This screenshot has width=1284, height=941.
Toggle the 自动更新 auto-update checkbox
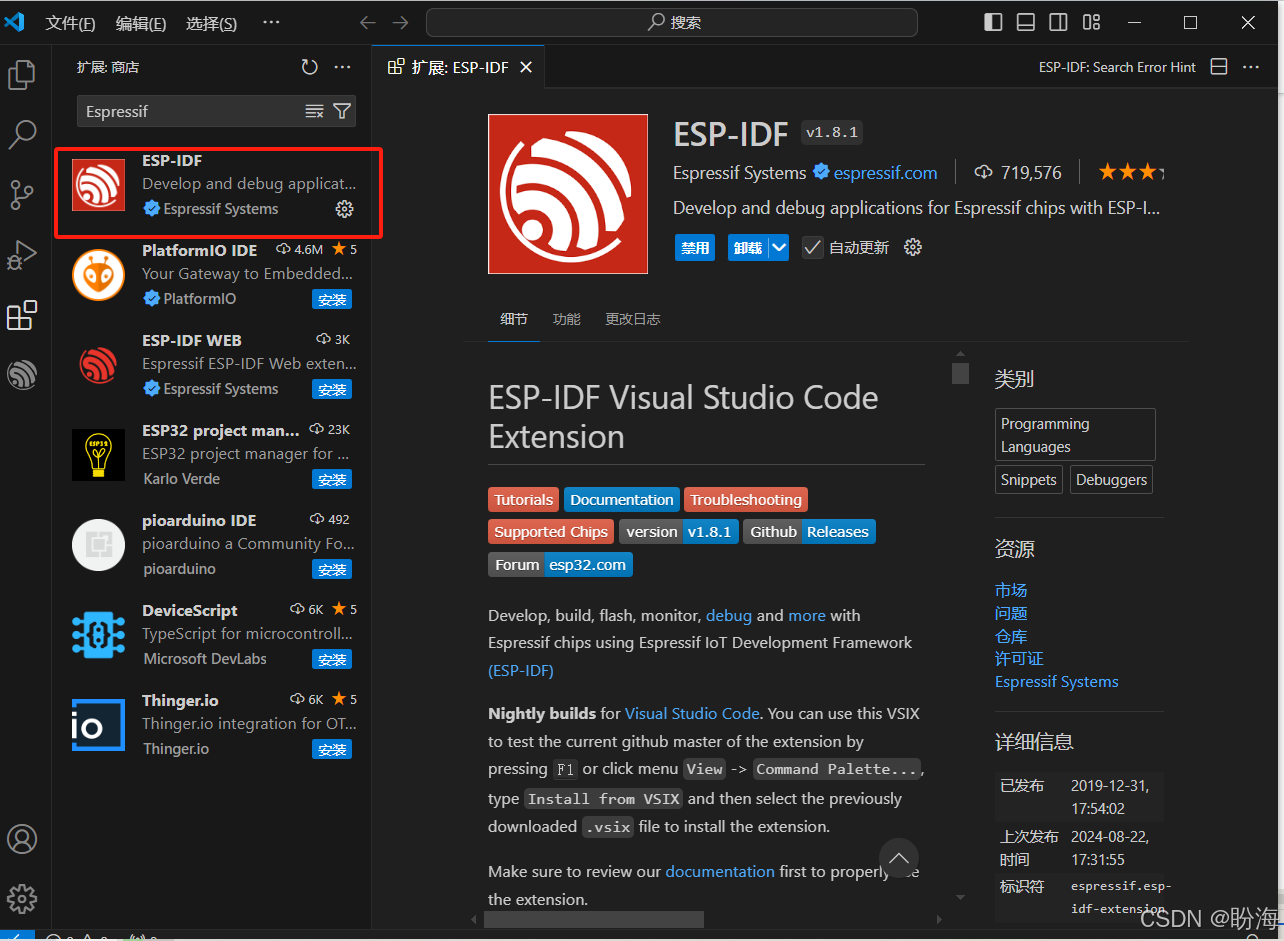click(x=812, y=247)
